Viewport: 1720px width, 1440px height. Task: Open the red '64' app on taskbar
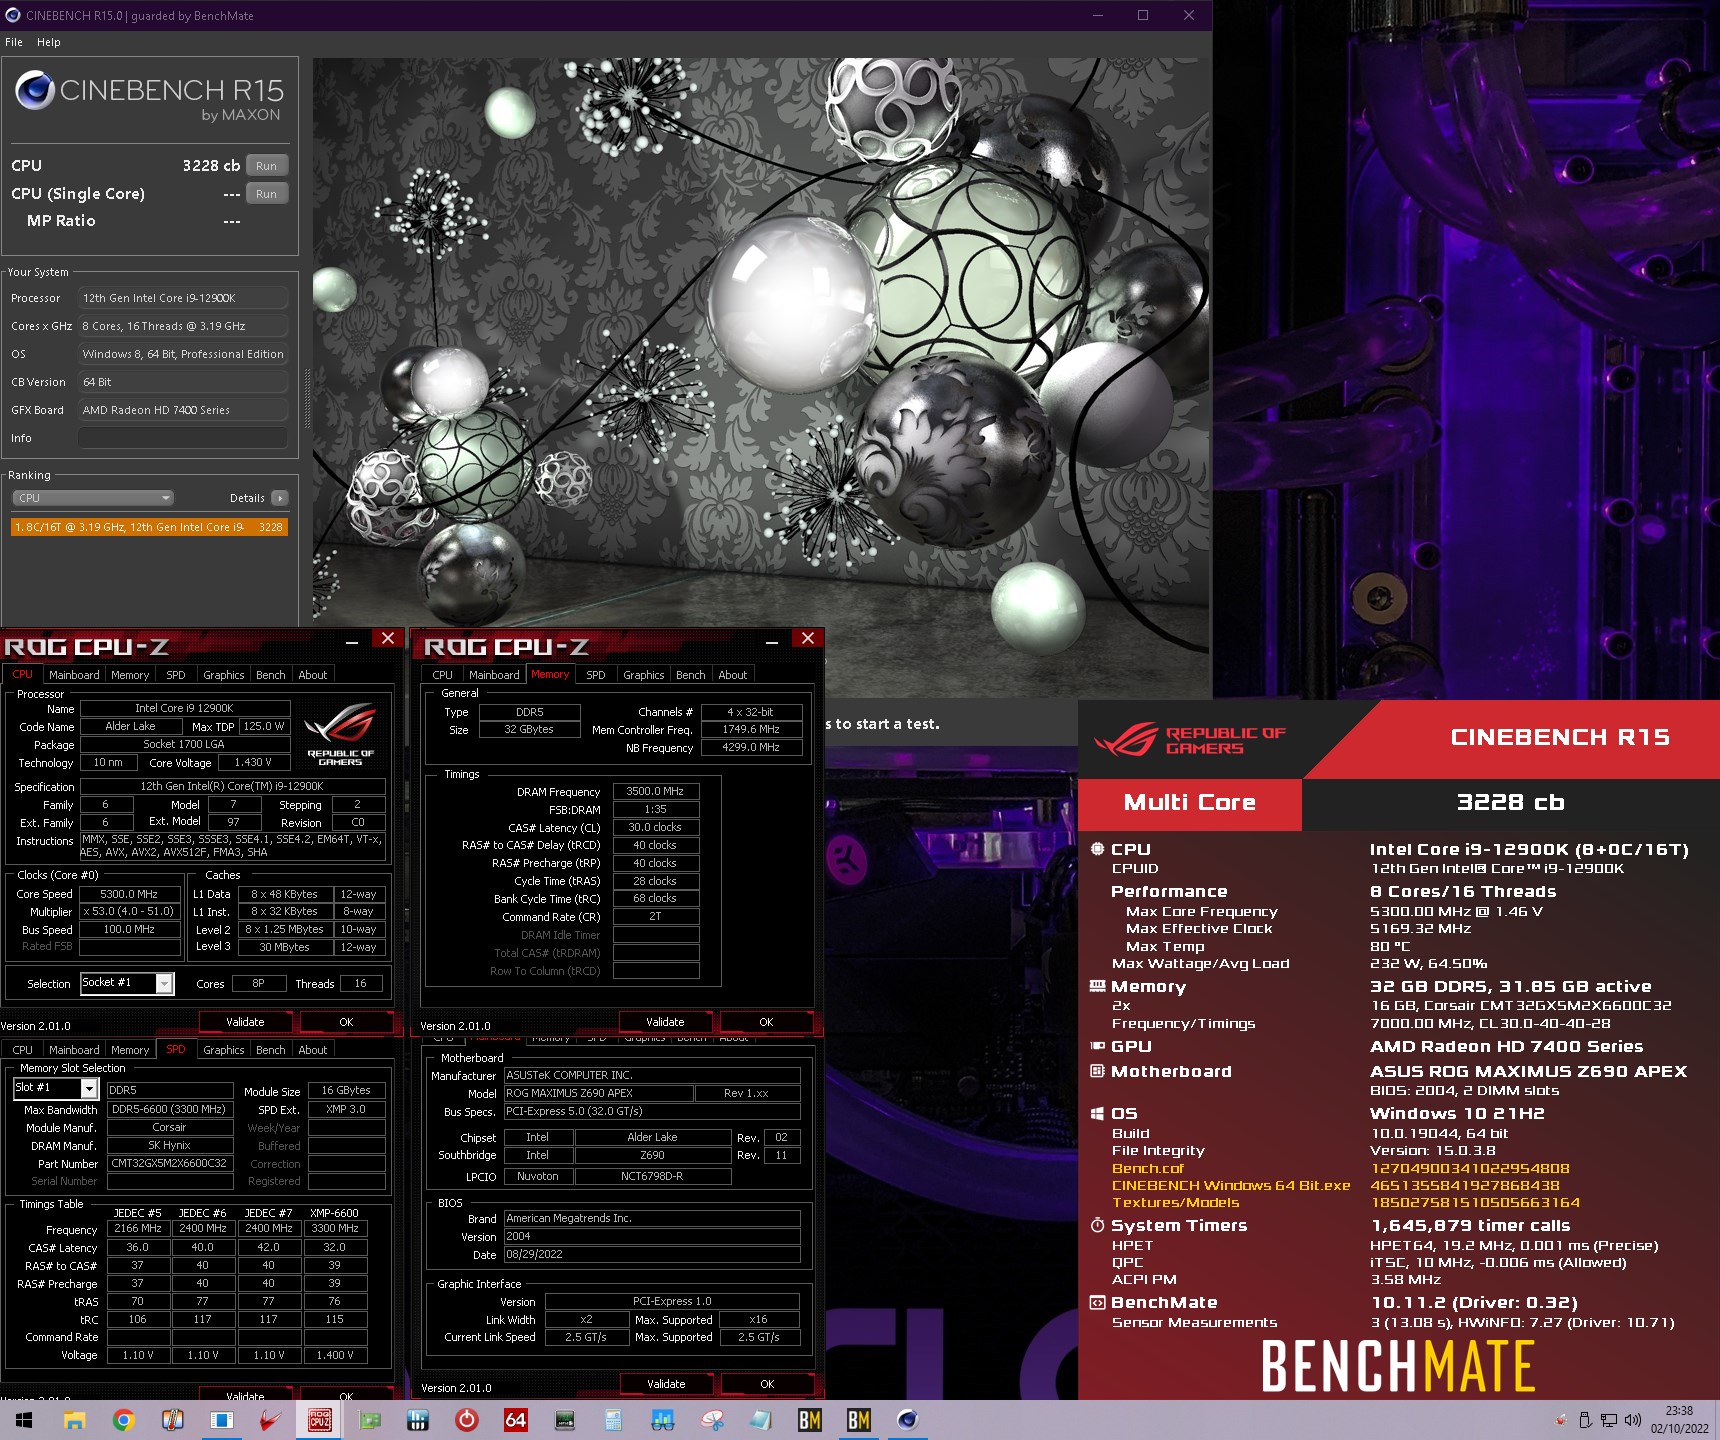[516, 1420]
